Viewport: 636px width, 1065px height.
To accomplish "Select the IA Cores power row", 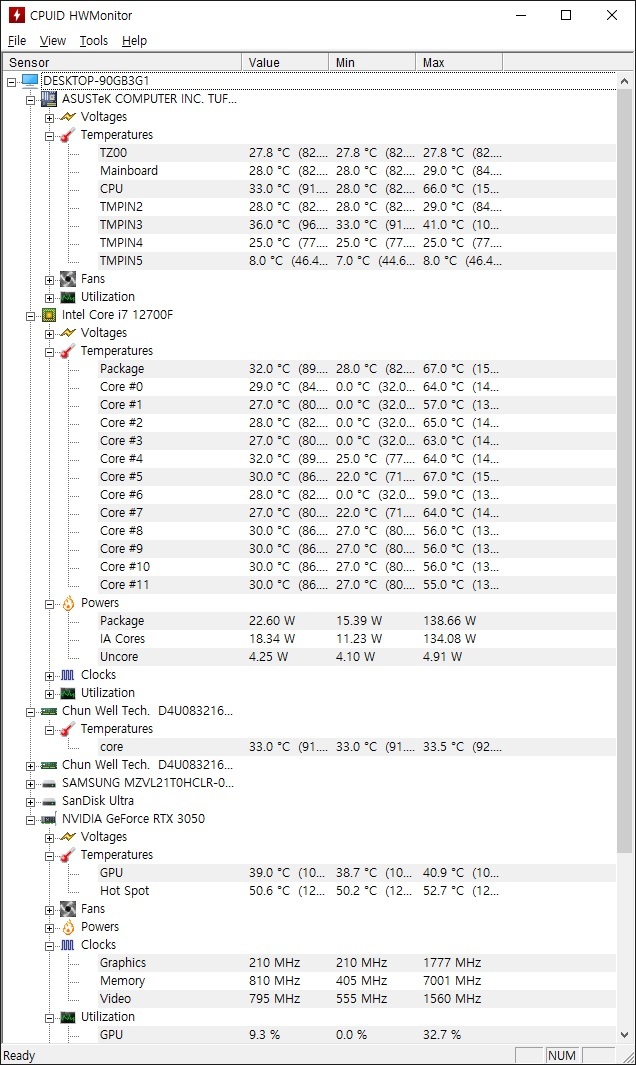I will [356, 639].
